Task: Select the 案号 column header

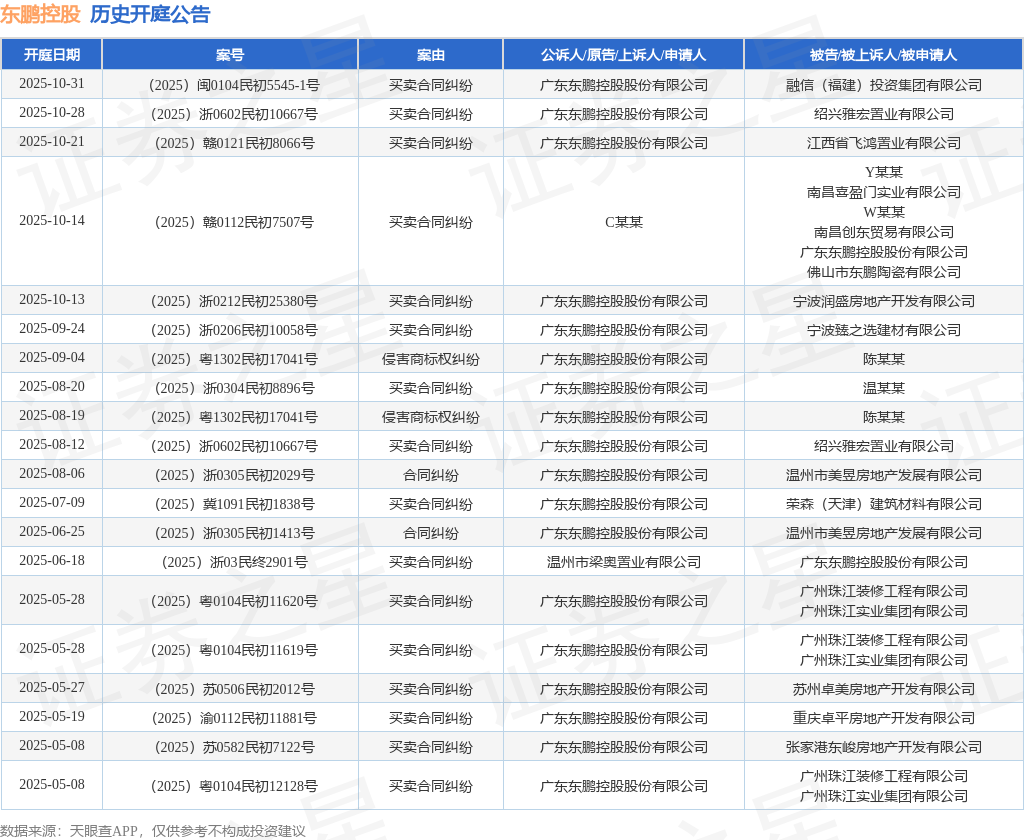Action: point(230,55)
